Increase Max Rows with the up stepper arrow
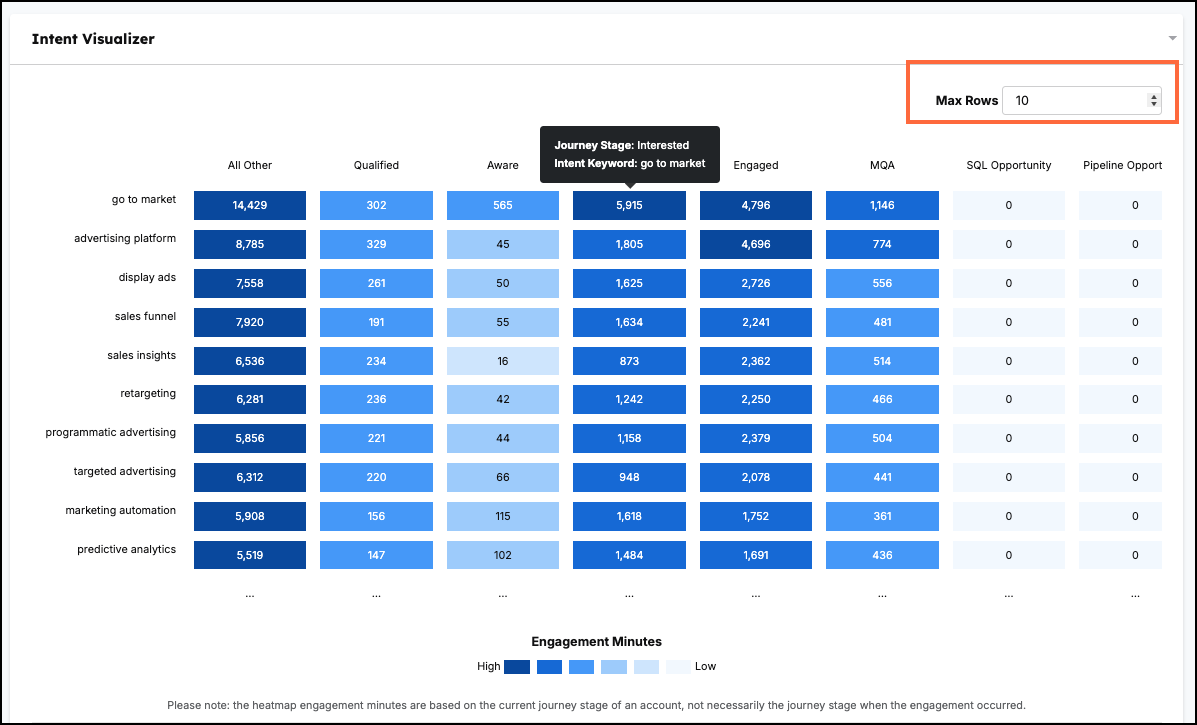This screenshot has height=725, width=1197. 1153,96
